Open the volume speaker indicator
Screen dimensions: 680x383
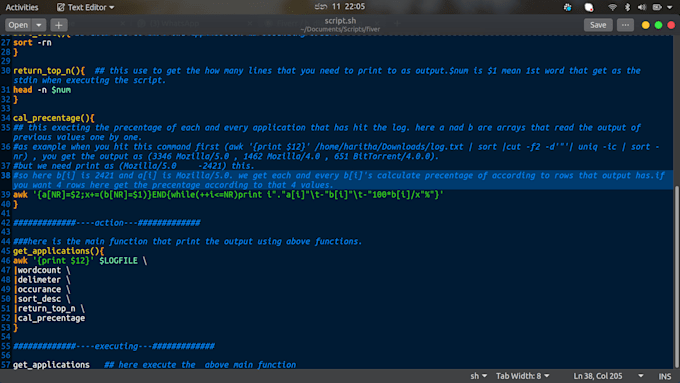[642, 7]
